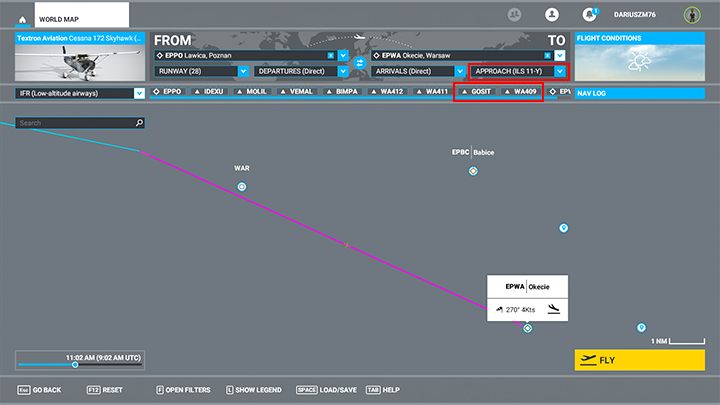Select the WAR waypoint marker on map
The width and height of the screenshot is (720, 405).
click(241, 187)
